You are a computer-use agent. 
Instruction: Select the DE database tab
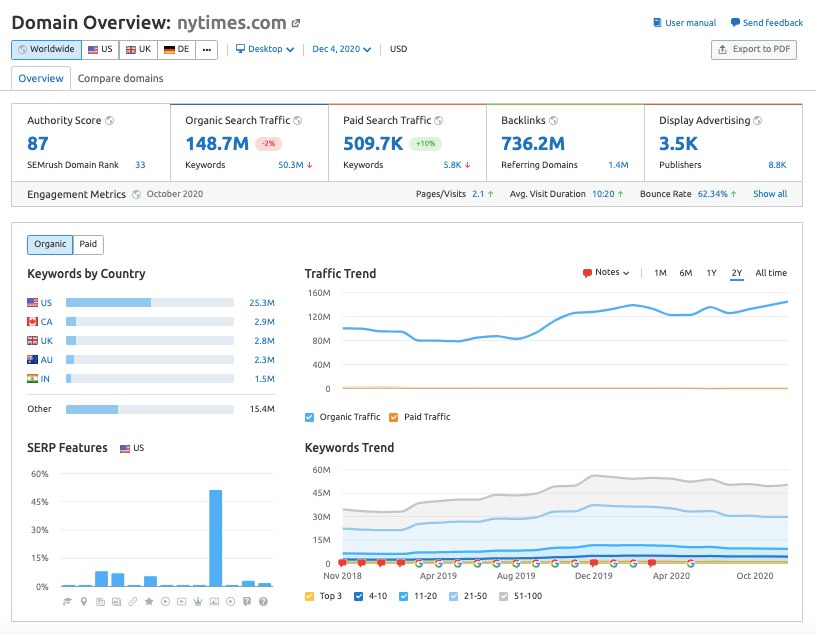(176, 50)
